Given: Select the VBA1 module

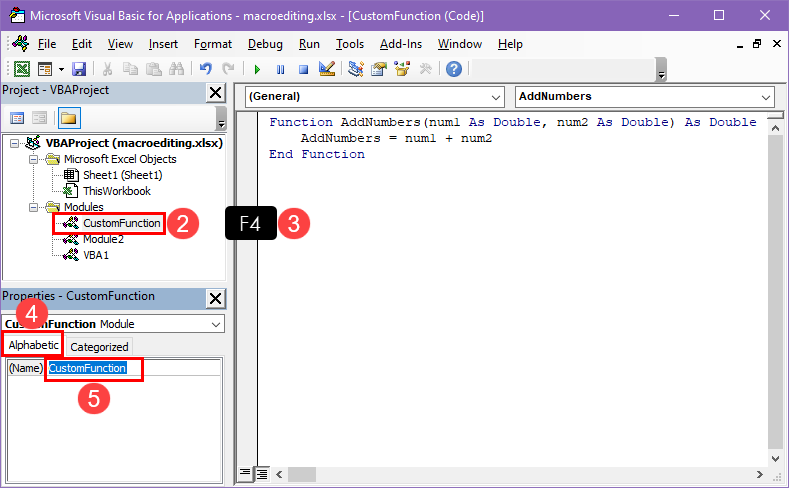Looking at the screenshot, I should (x=96, y=255).
